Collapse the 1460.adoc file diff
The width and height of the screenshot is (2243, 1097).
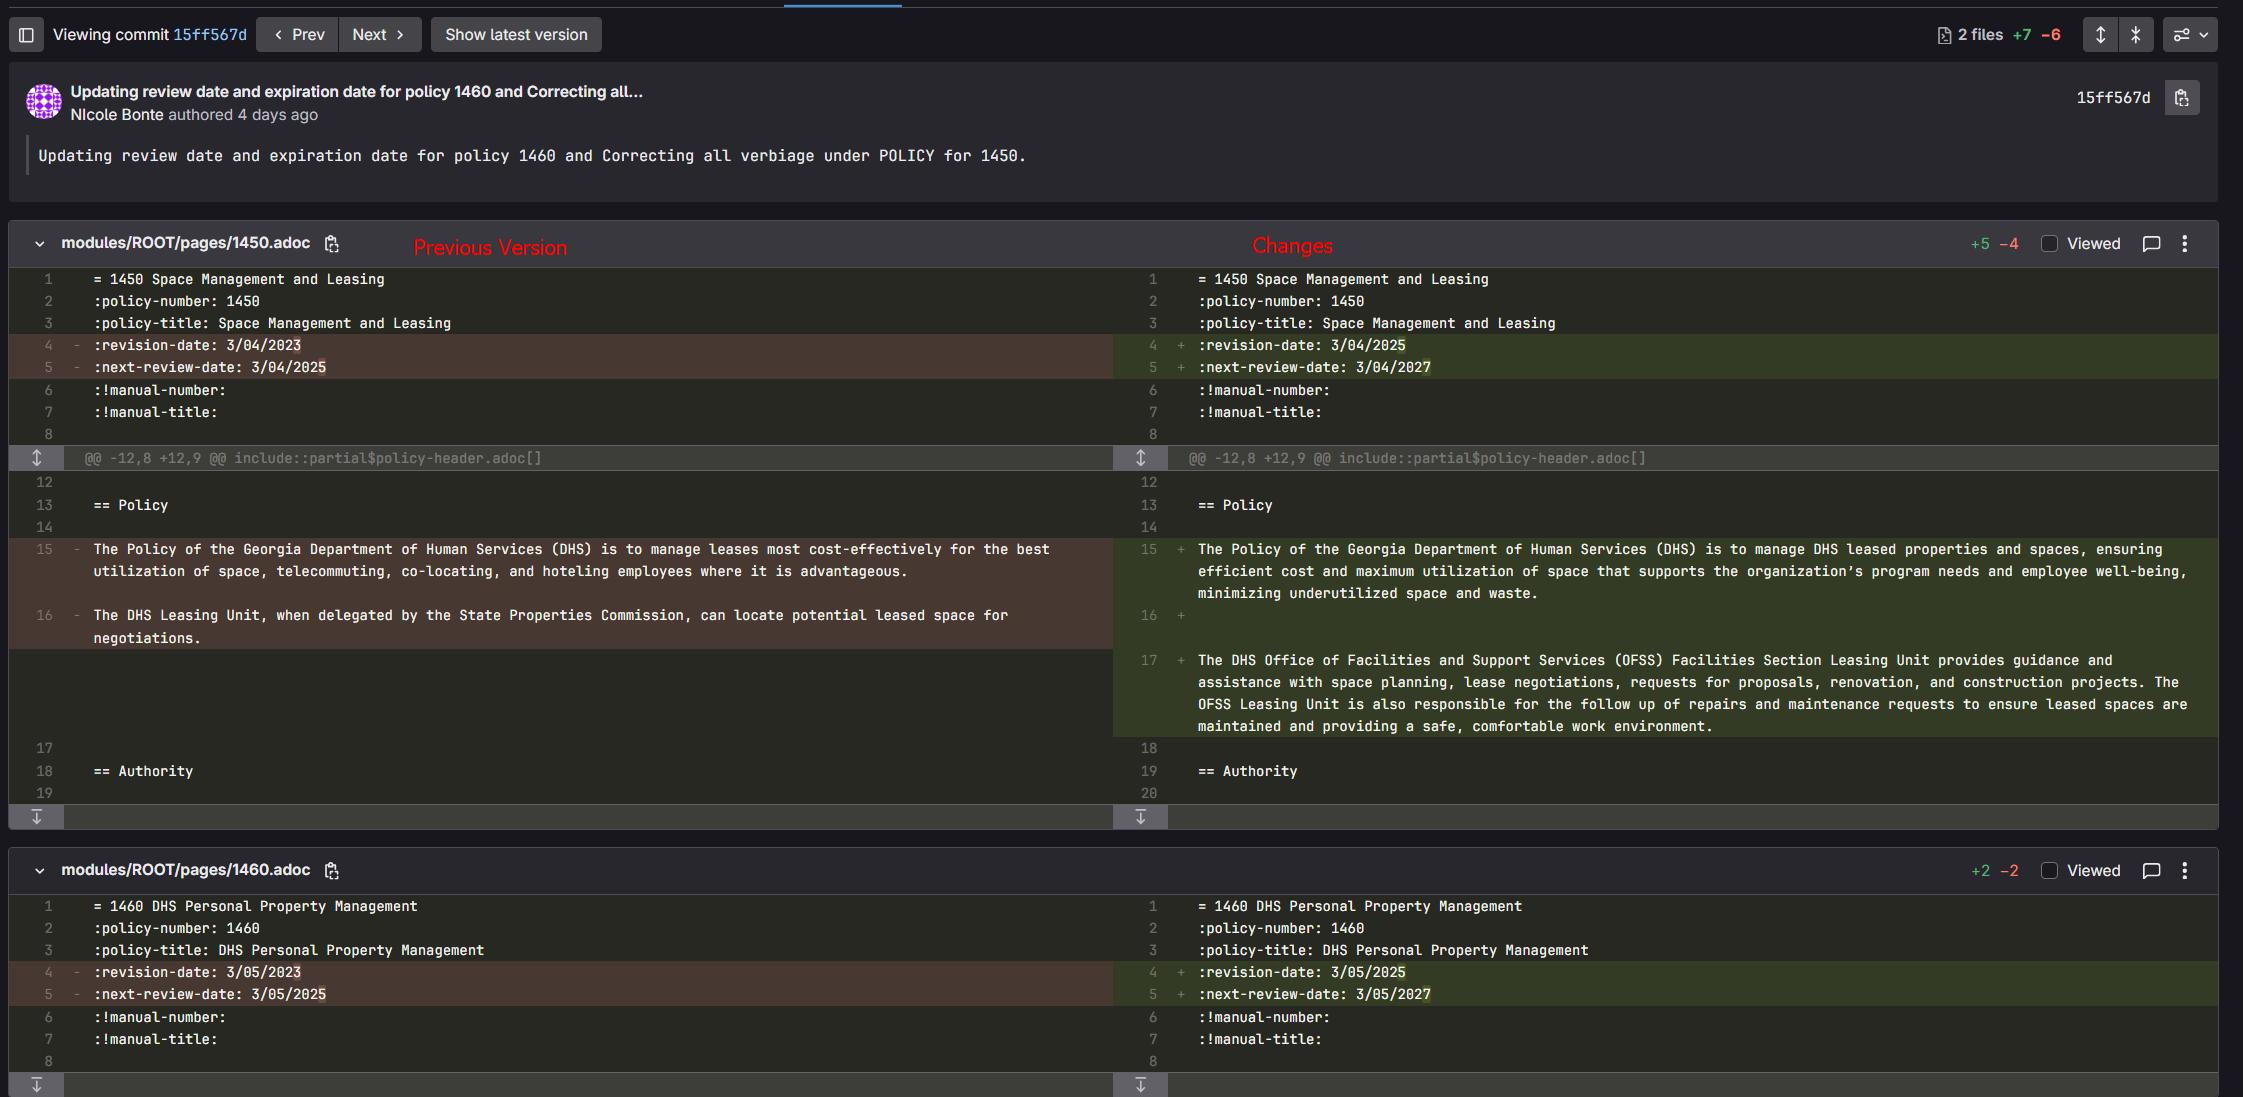click(x=39, y=871)
